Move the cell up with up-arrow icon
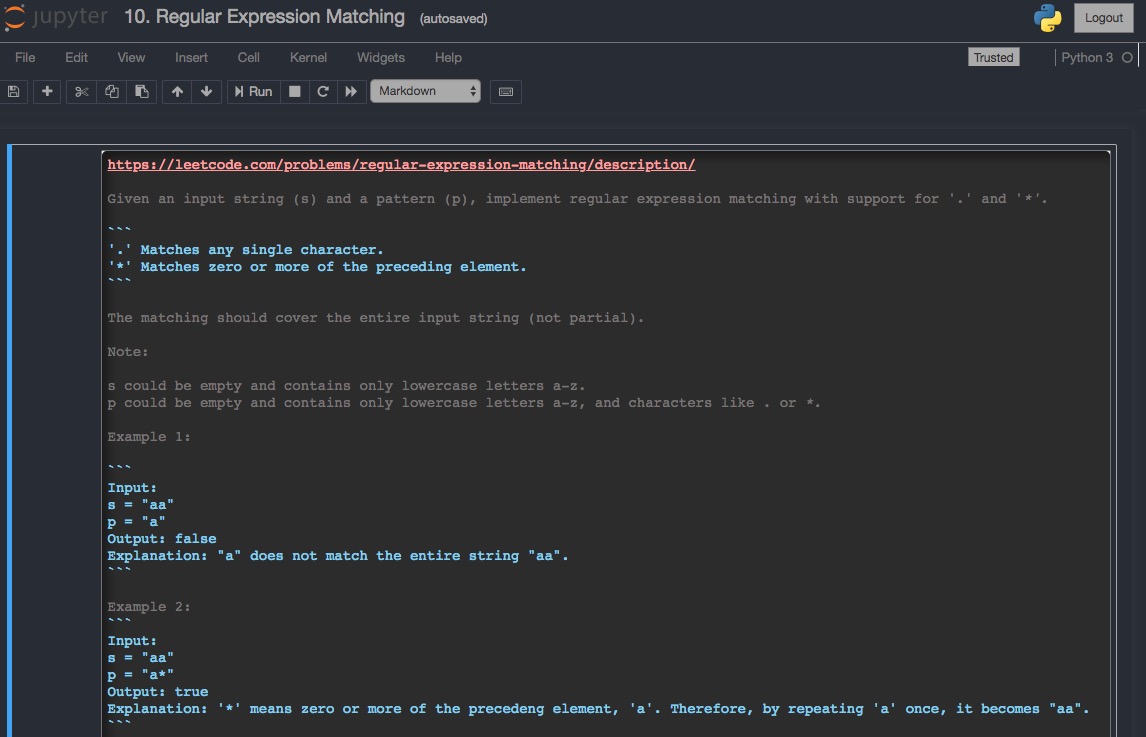1146x737 pixels. click(177, 91)
